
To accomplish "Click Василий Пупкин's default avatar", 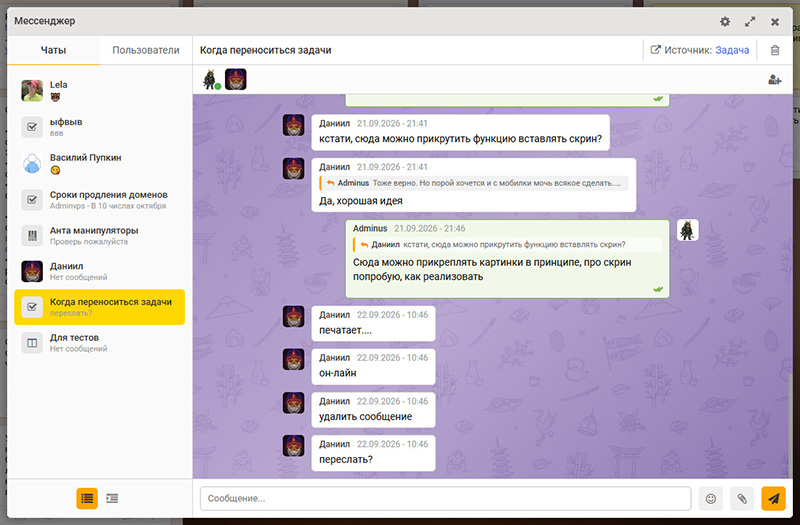I will click(x=32, y=163).
